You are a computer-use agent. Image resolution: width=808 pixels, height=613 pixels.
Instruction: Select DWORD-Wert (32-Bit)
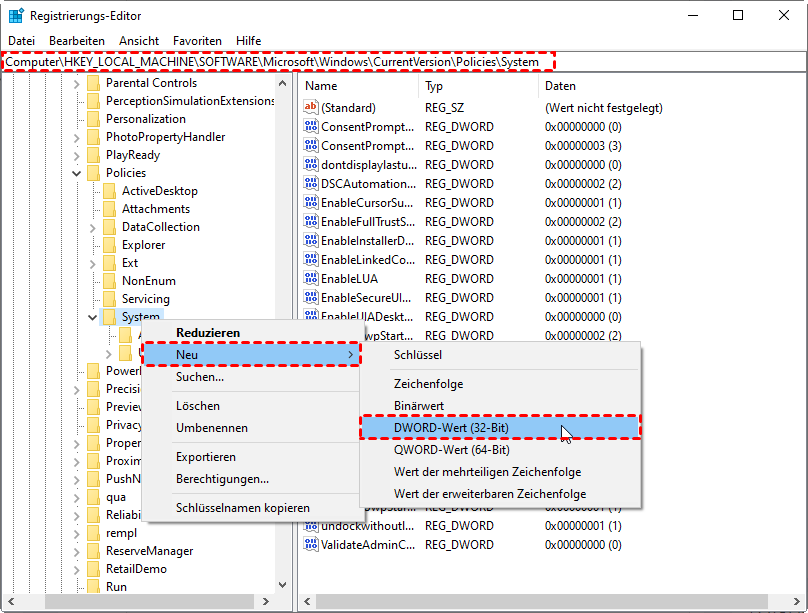tap(500, 428)
